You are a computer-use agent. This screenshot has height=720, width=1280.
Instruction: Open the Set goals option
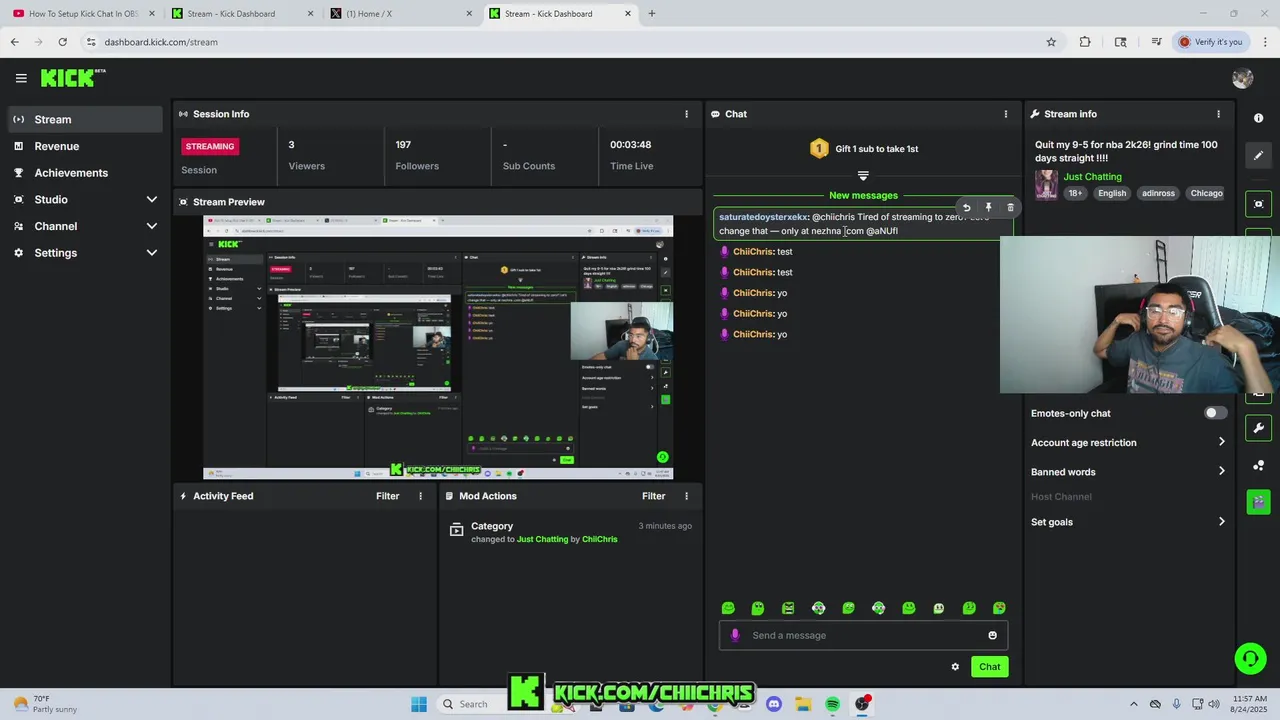coord(1128,522)
